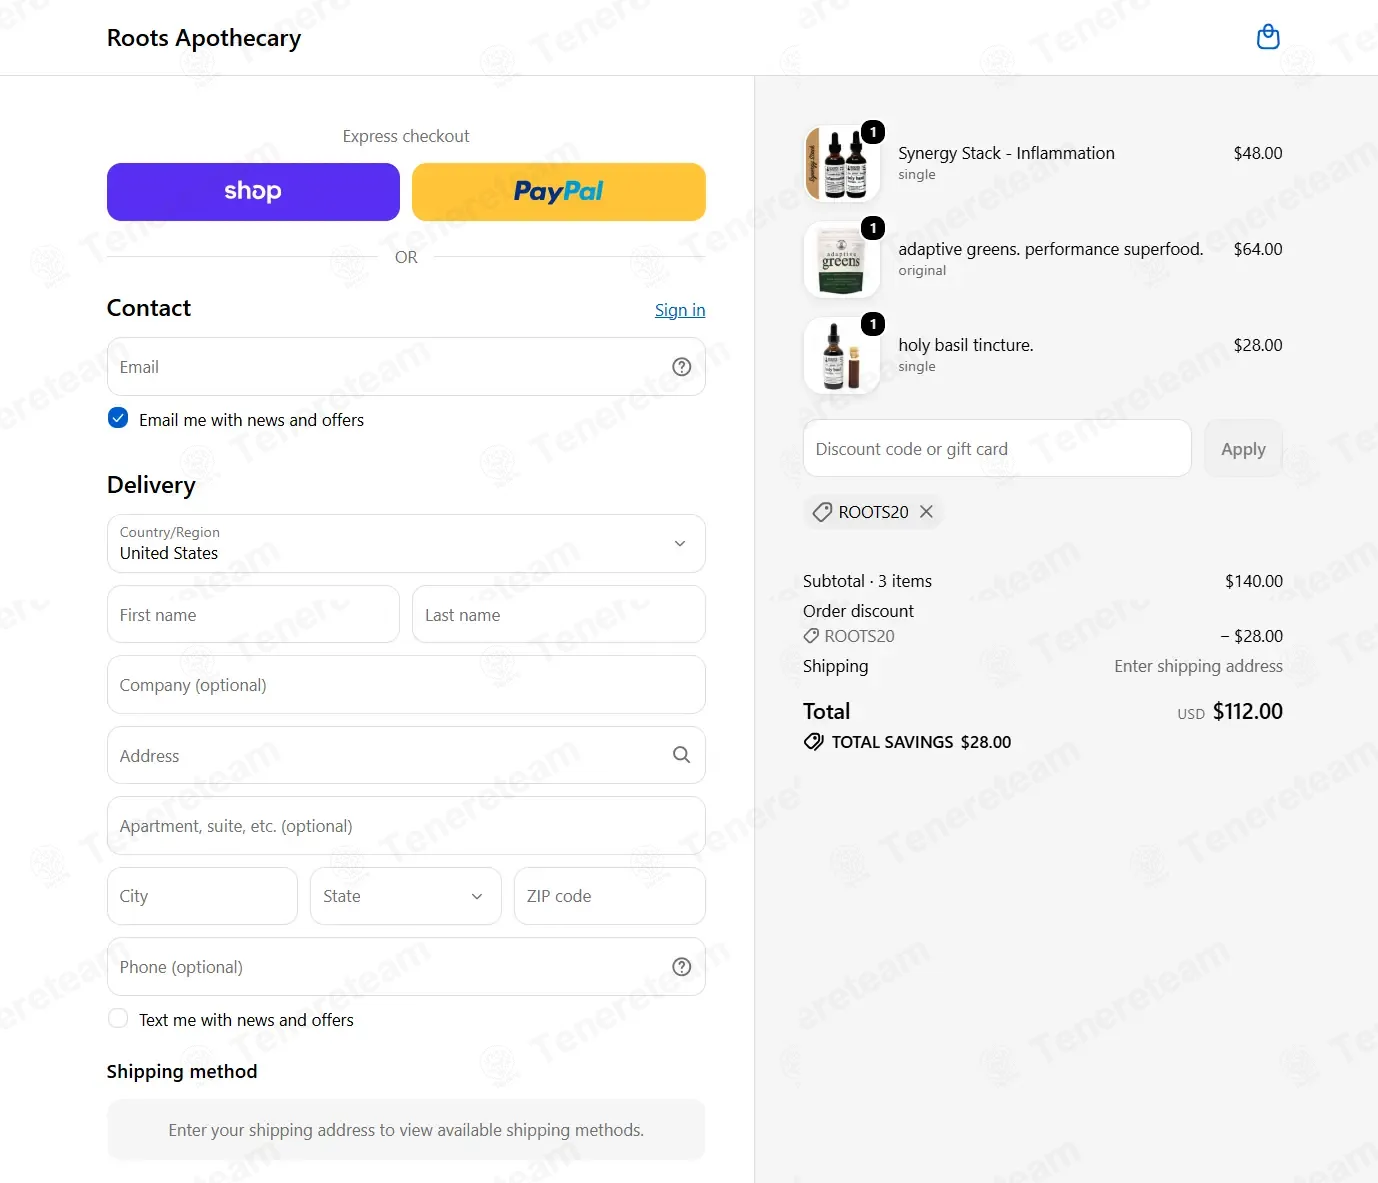
Task: Click the City input field
Action: [x=202, y=896]
